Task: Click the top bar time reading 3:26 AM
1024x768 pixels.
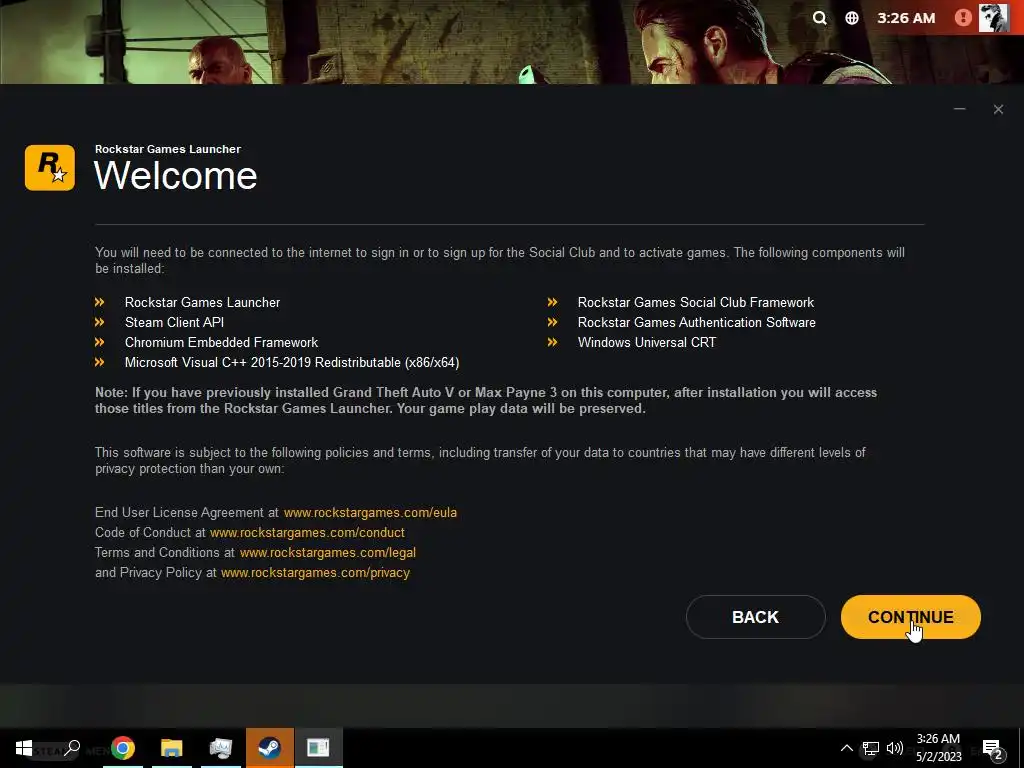Action: tap(906, 18)
